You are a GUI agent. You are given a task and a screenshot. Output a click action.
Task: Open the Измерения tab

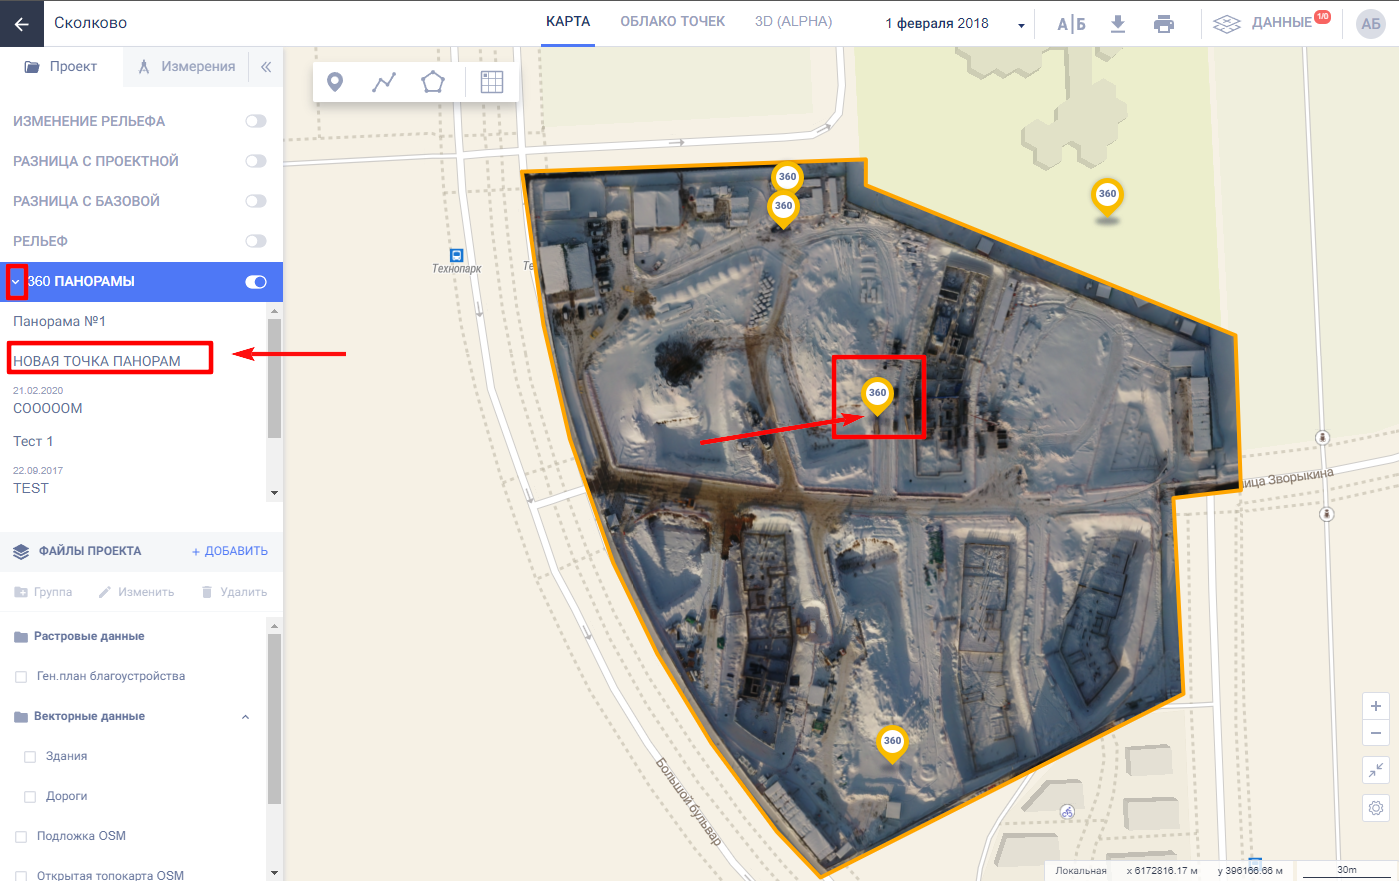(187, 67)
